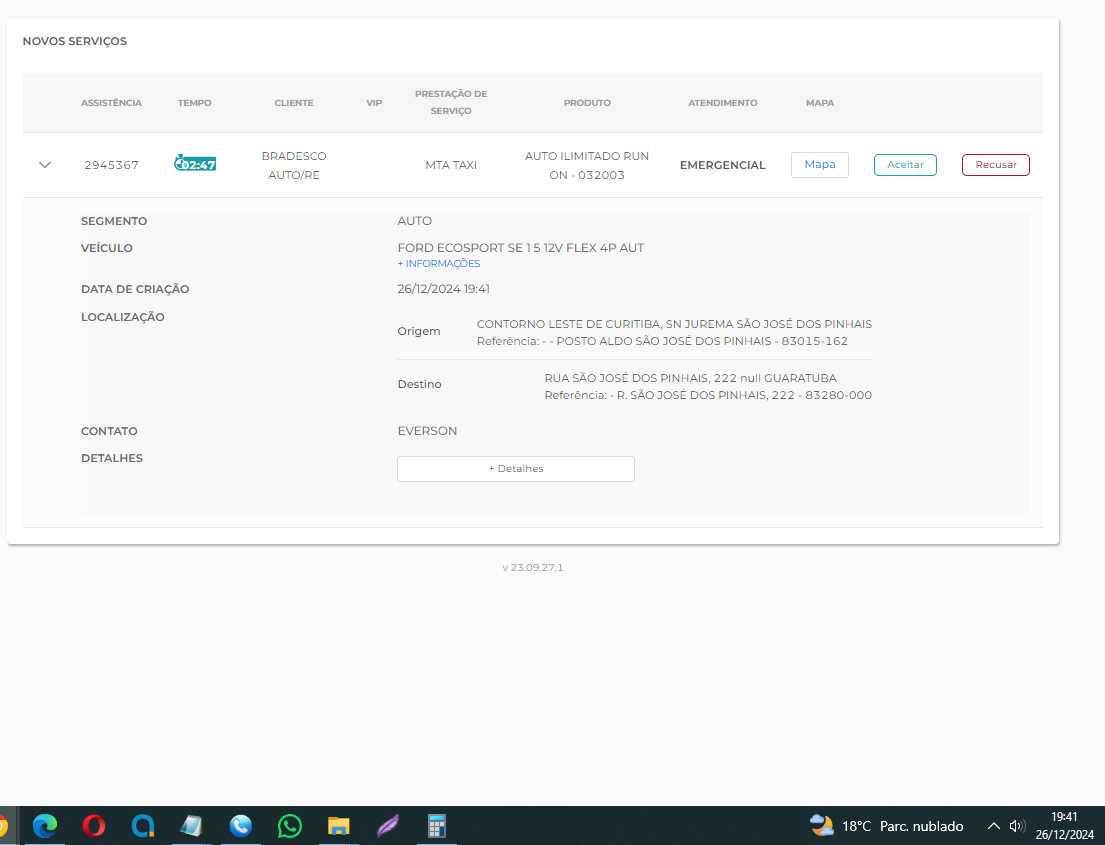
Task: Open the blue phone app in taskbar
Action: coord(241,826)
